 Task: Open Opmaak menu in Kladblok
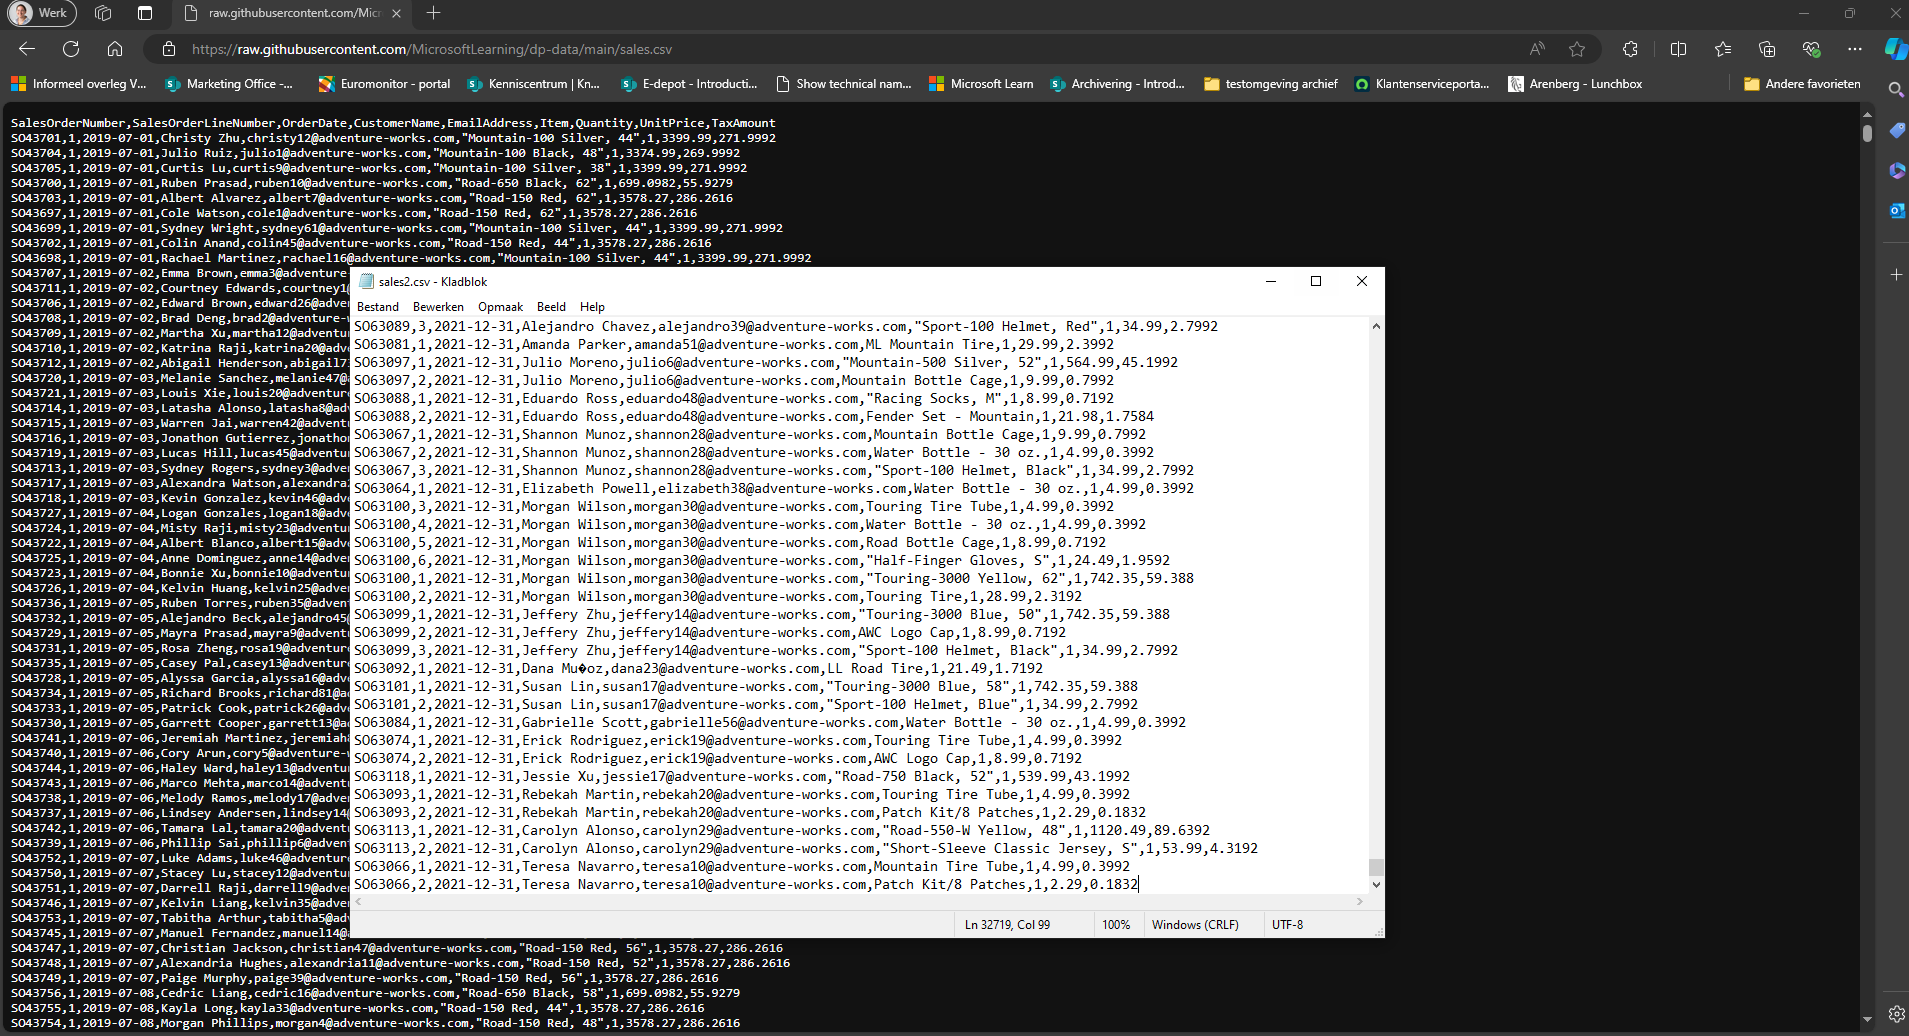pos(500,307)
